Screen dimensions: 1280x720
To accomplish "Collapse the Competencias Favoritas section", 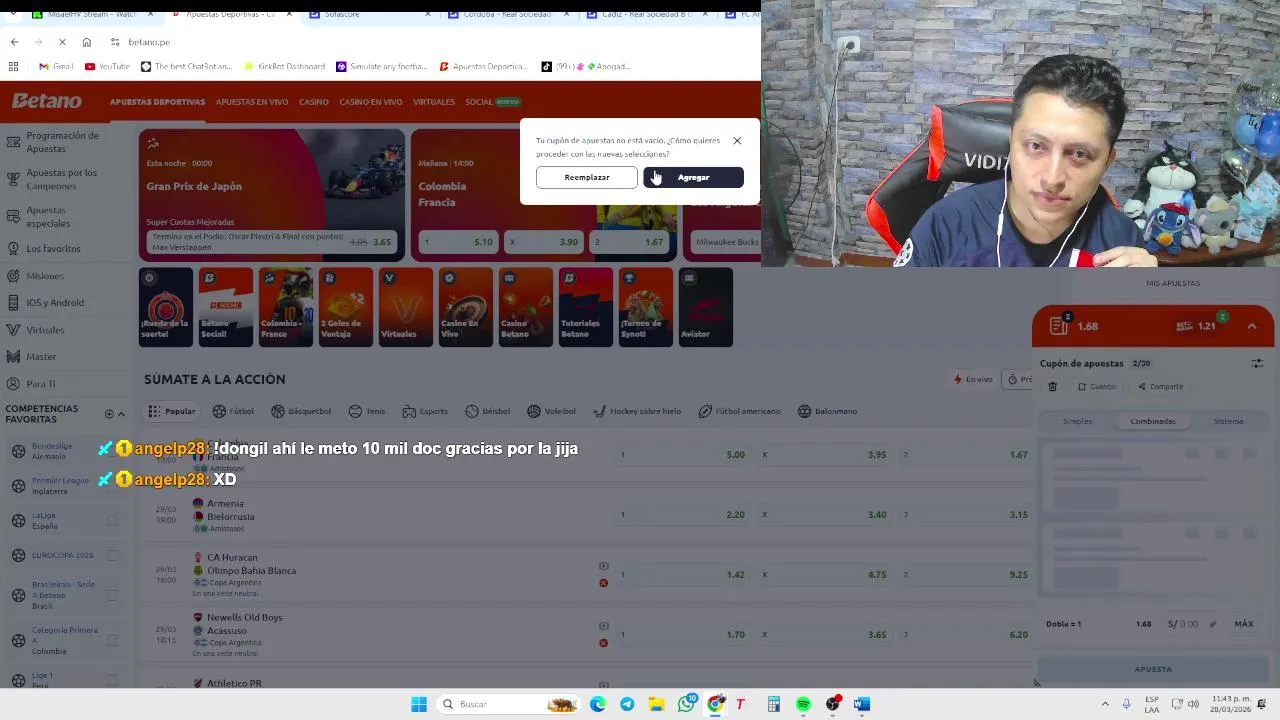I will point(122,414).
